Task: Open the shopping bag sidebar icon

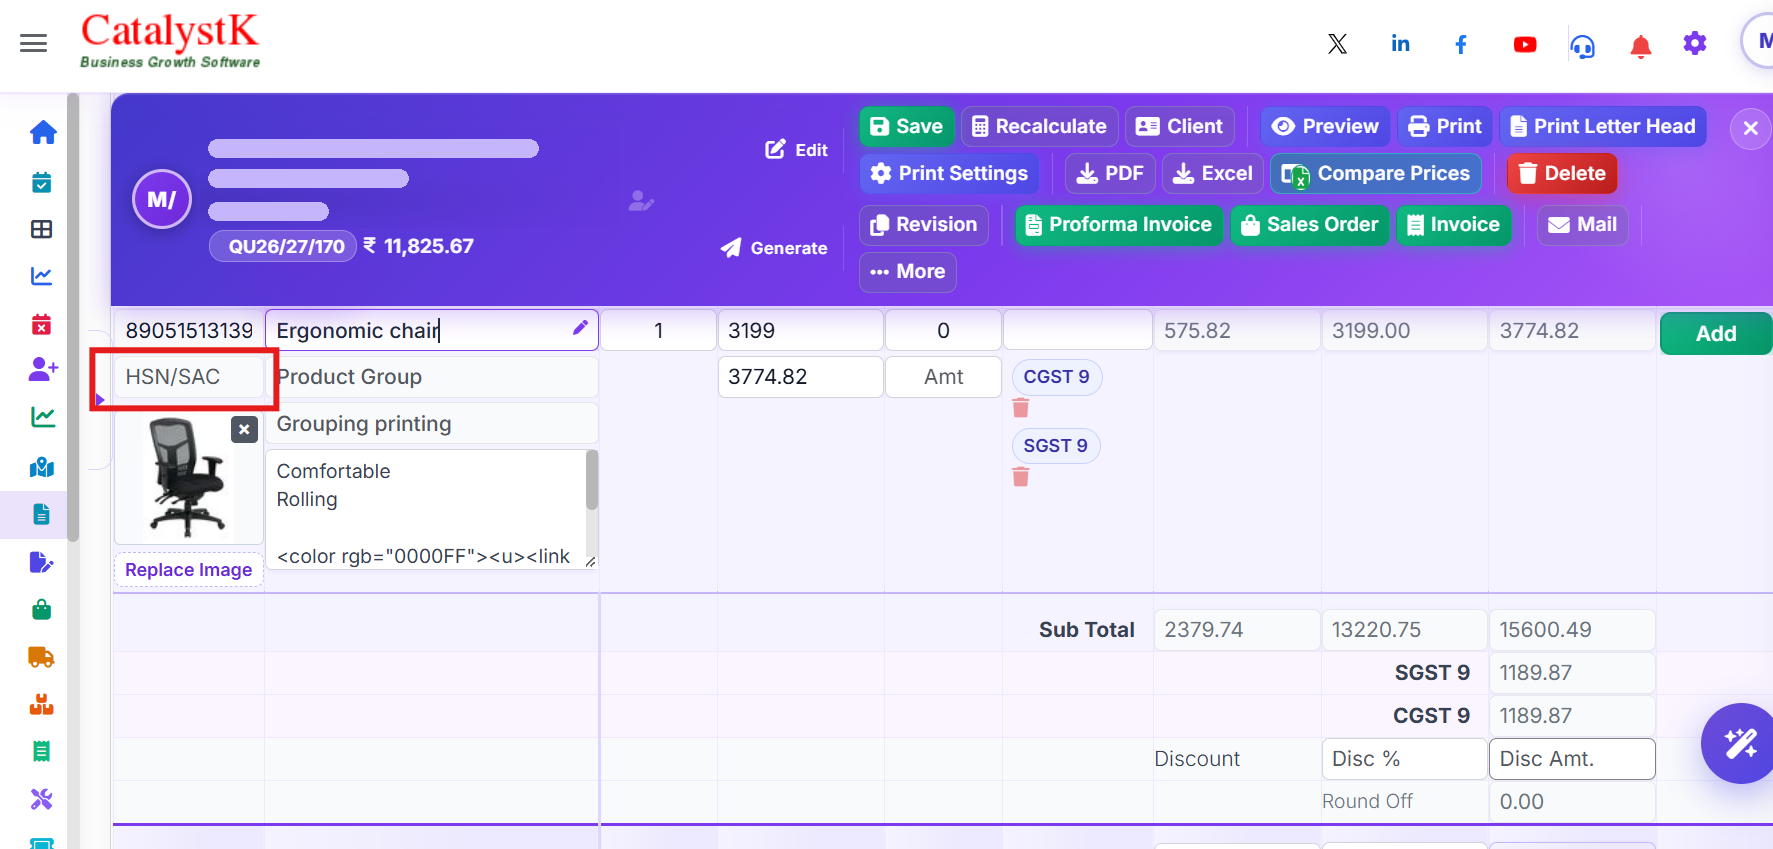Action: click(x=42, y=609)
